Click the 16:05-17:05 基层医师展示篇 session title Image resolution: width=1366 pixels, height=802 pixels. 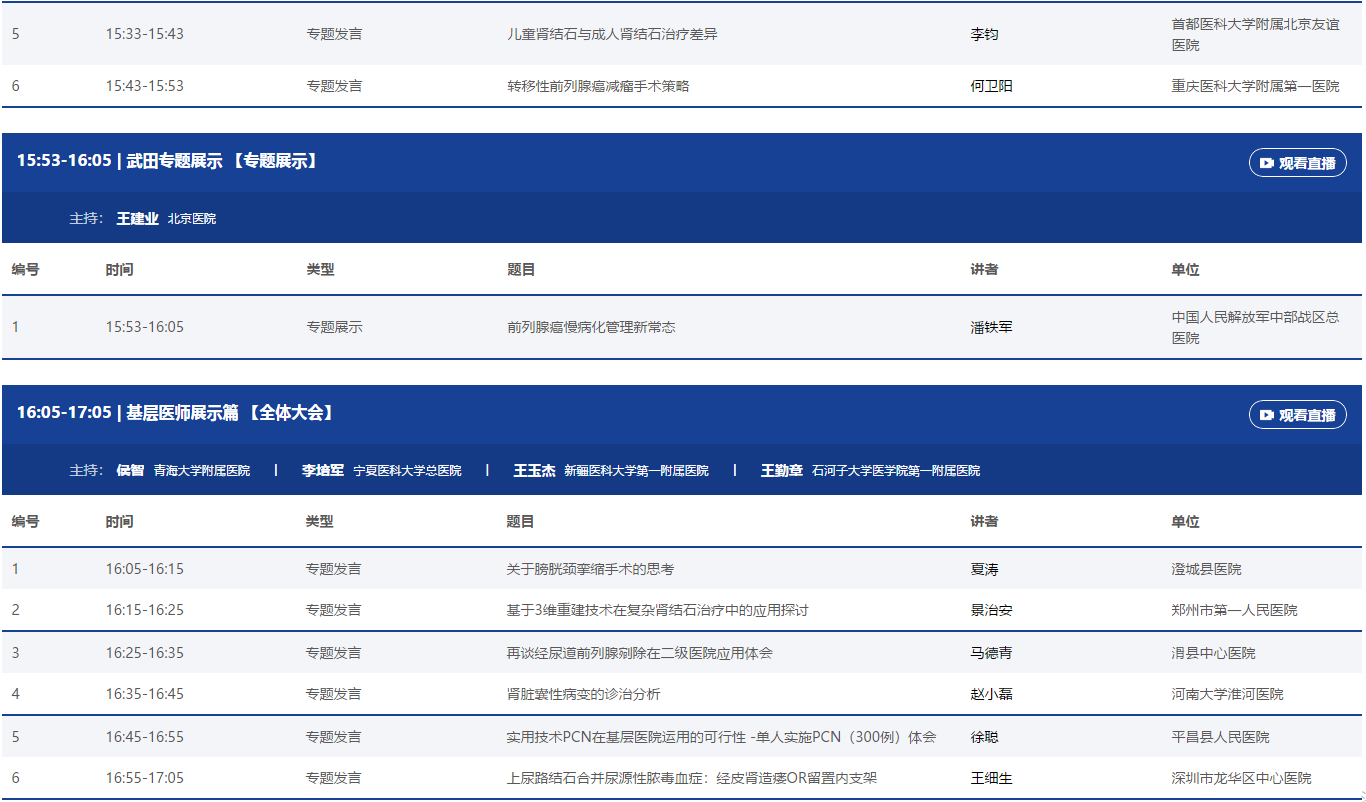point(175,413)
